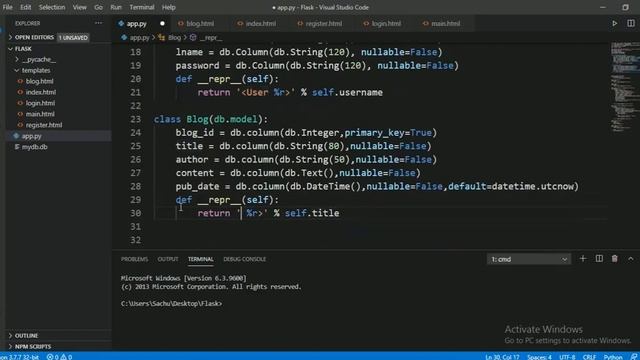This screenshot has height=360, width=640.
Task: Click app.py in the breadcrumb
Action: [x=139, y=38]
